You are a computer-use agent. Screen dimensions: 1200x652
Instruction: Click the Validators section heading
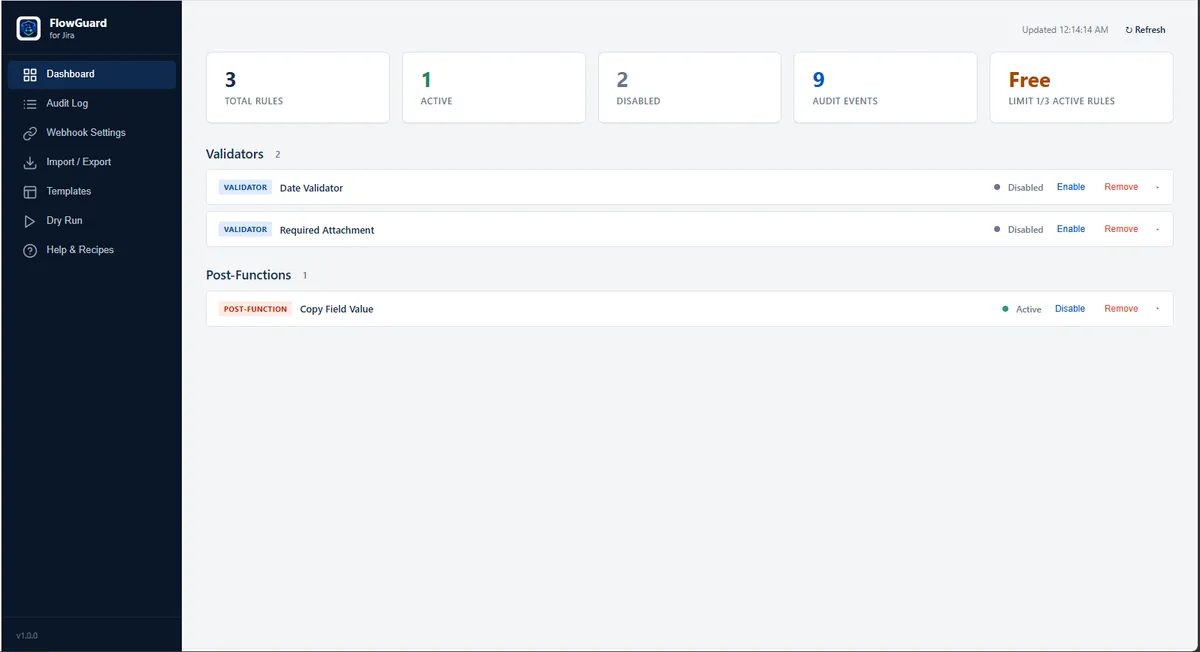click(235, 154)
